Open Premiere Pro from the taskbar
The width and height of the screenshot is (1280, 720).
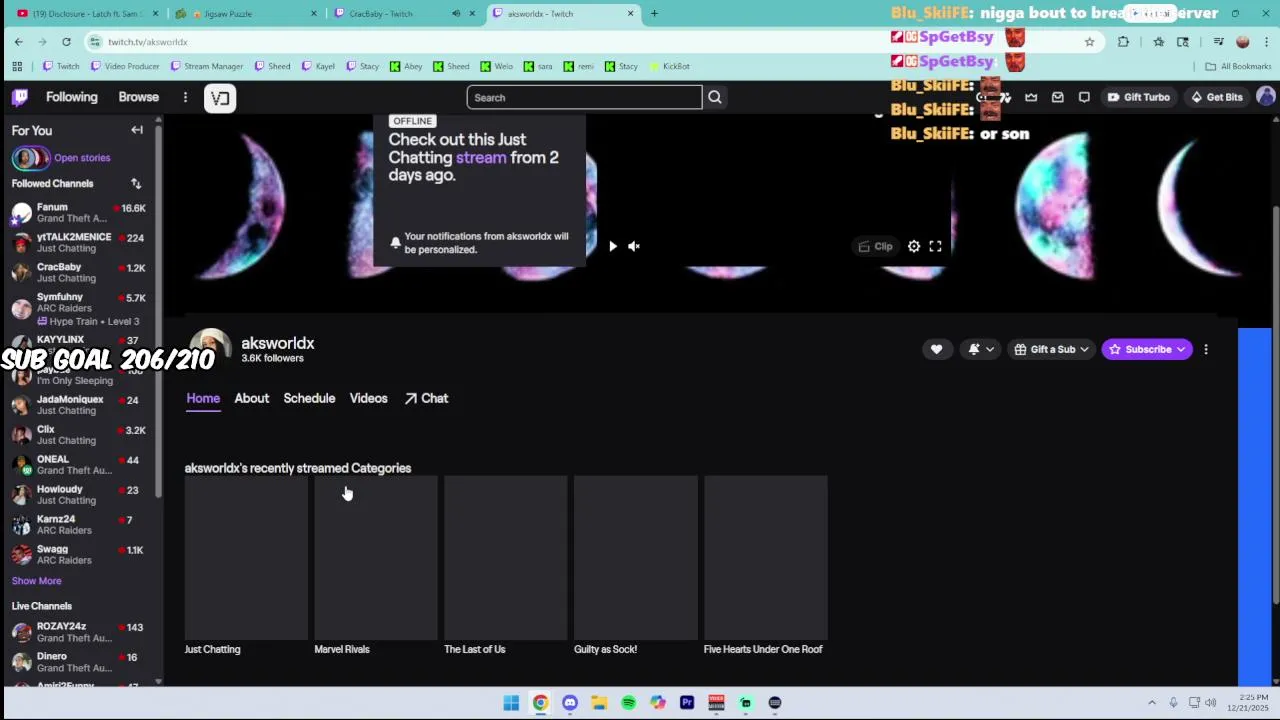(x=687, y=703)
